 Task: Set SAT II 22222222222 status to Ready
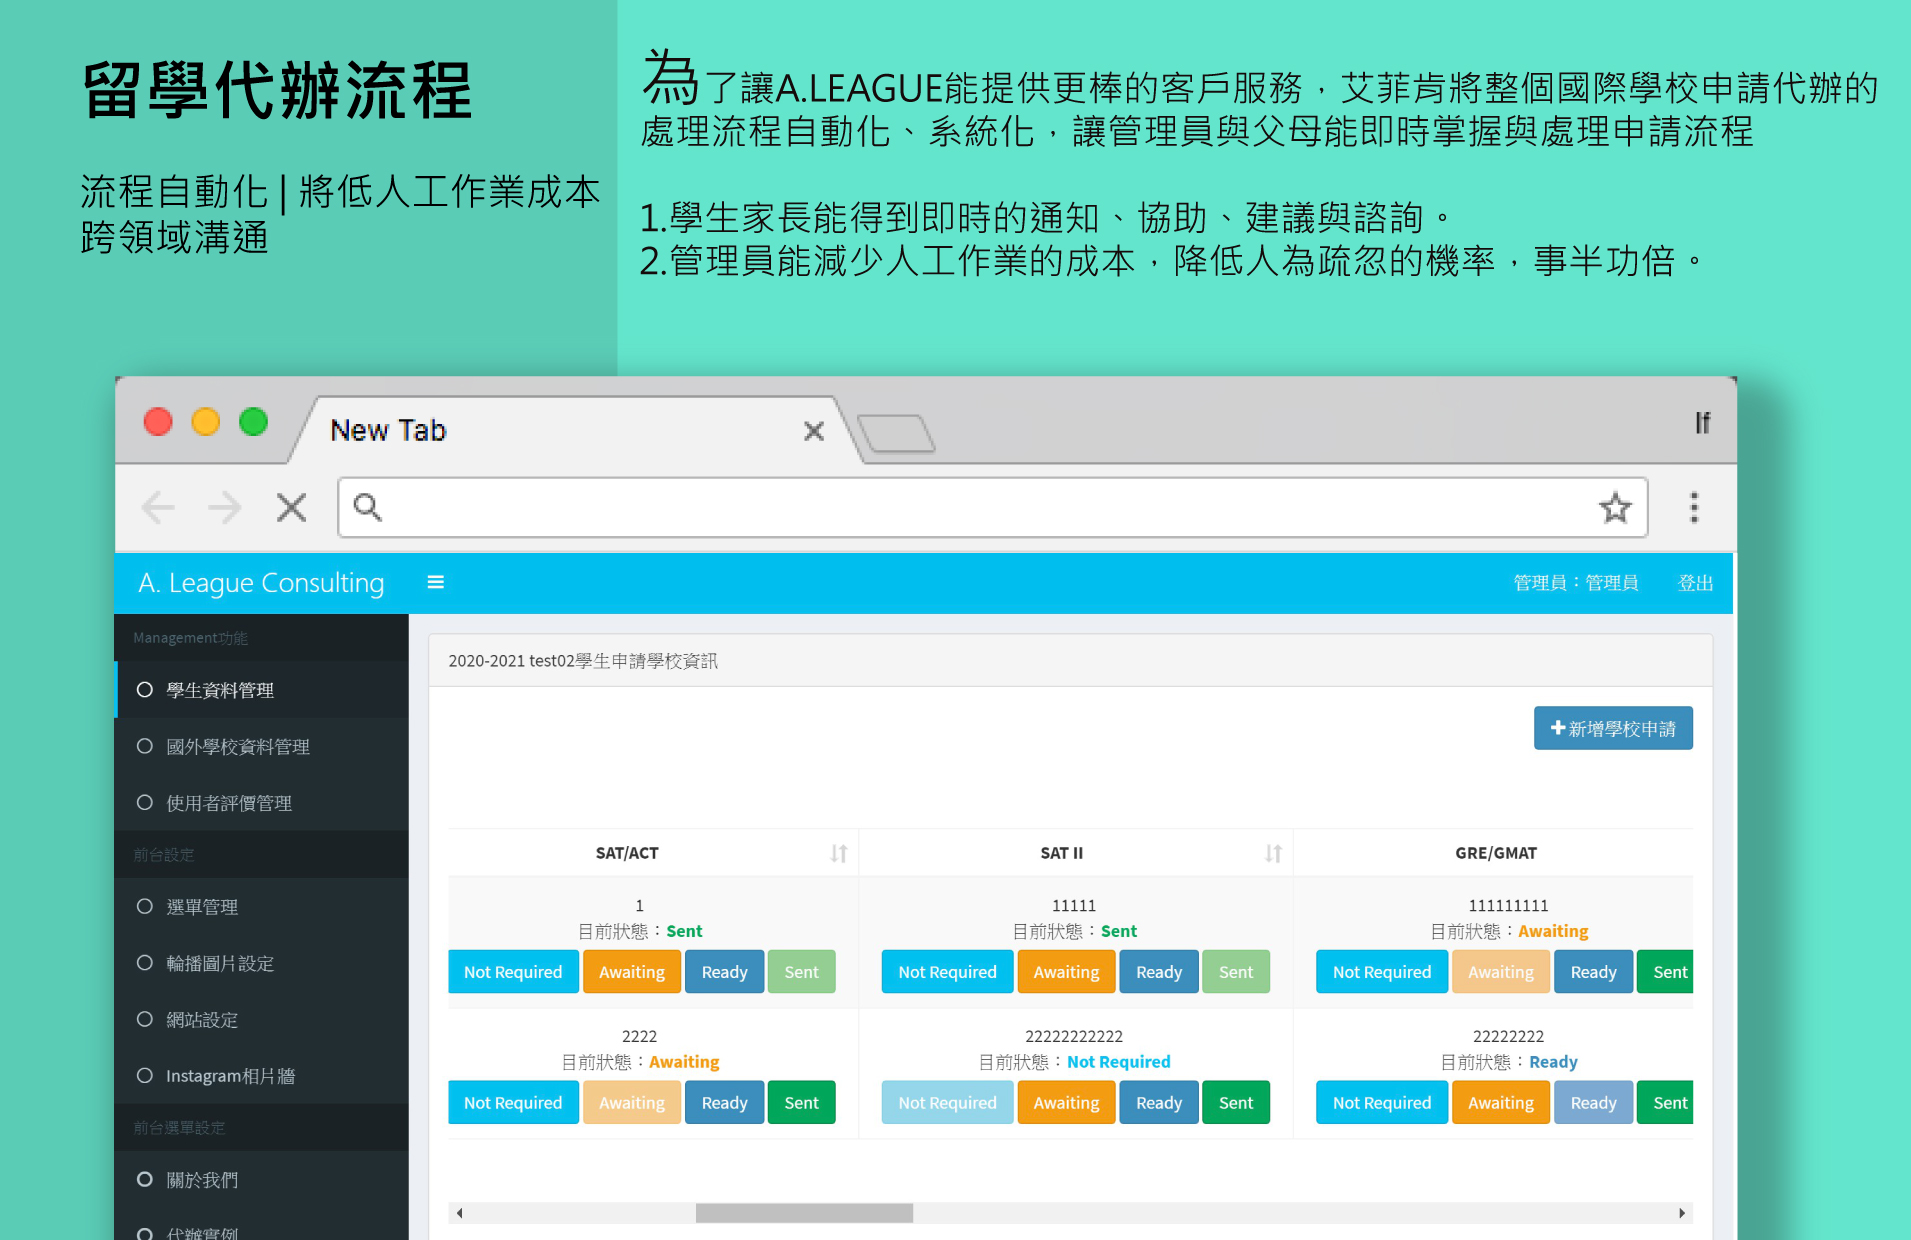click(1158, 1103)
